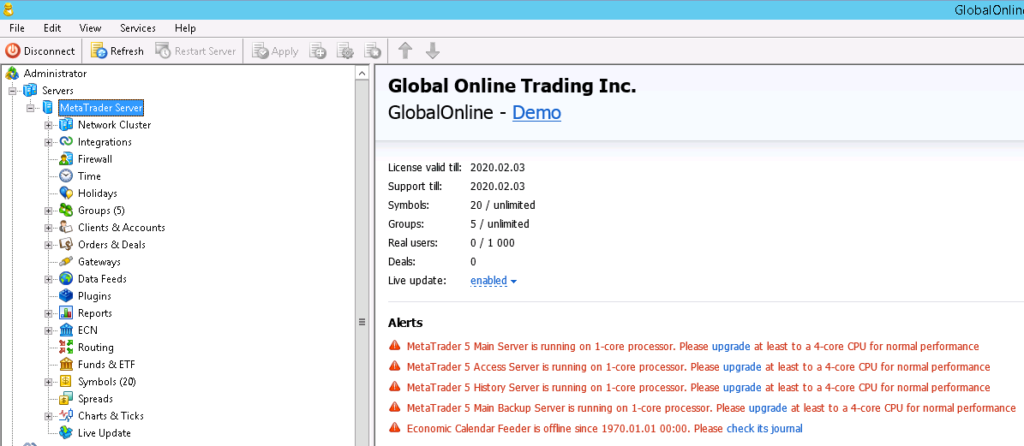Screen dimensions: 1024x446
Task: Open Firewall via its tree icon
Action: [x=66, y=159]
